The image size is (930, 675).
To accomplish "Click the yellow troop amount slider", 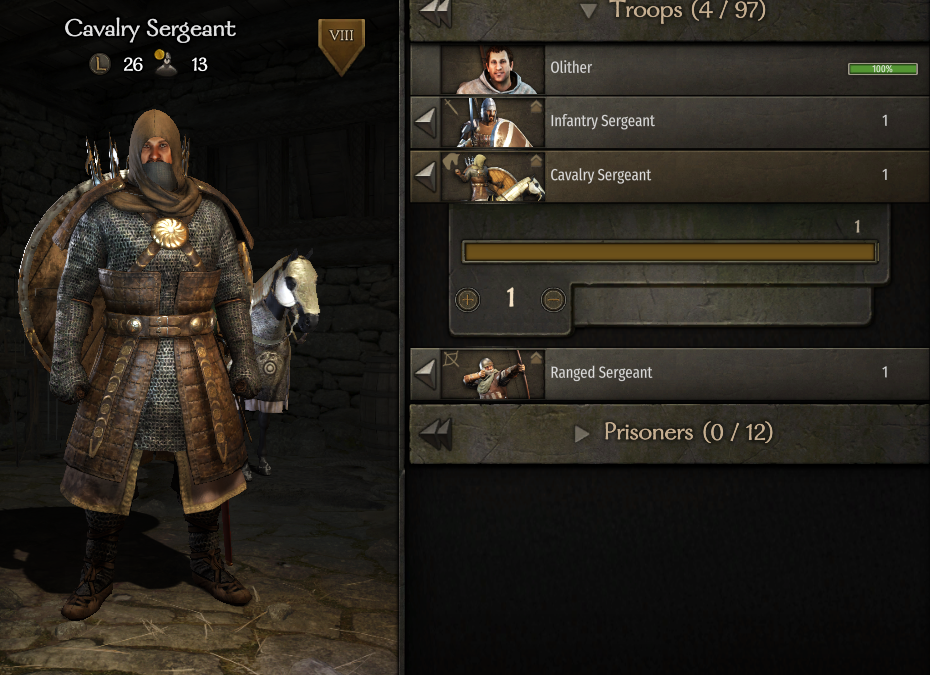I will 670,252.
